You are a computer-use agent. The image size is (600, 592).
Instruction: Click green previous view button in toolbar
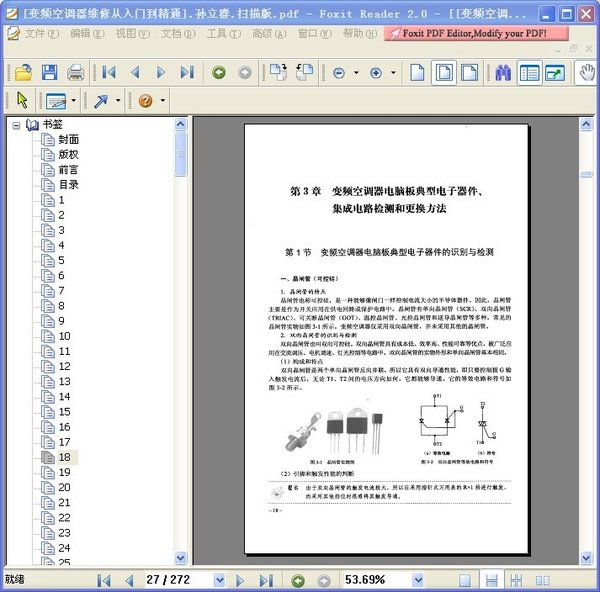click(x=219, y=72)
